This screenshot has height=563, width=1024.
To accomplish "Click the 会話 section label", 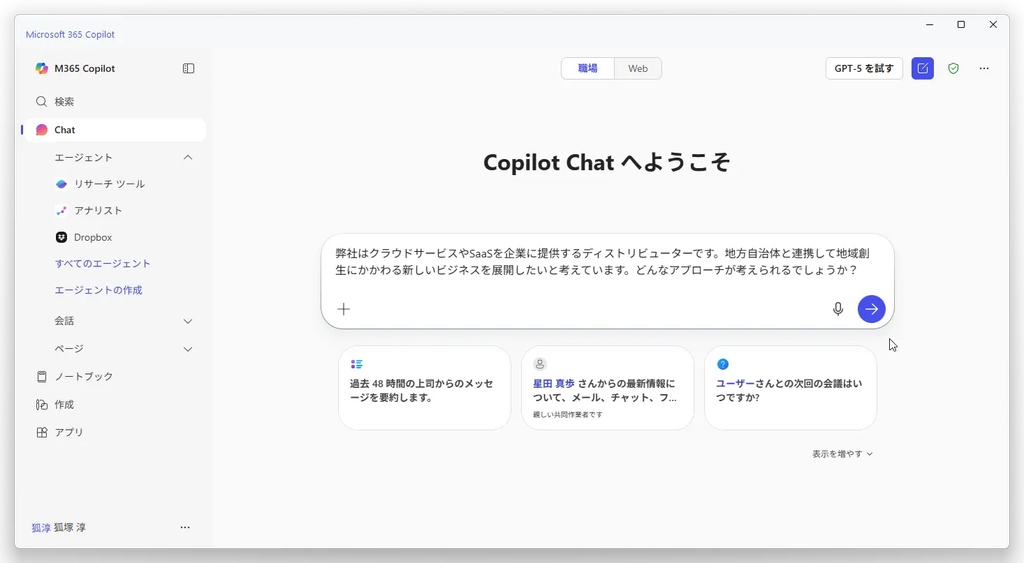I will pyautogui.click(x=64, y=321).
